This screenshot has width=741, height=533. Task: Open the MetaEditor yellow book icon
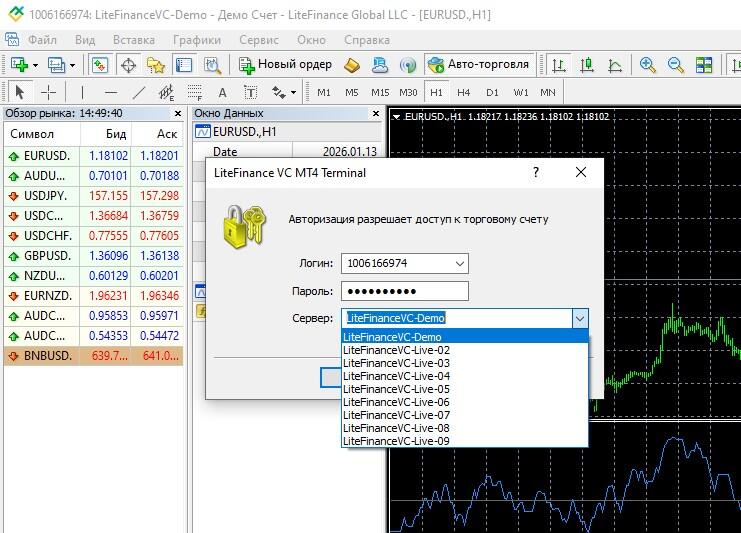352,65
